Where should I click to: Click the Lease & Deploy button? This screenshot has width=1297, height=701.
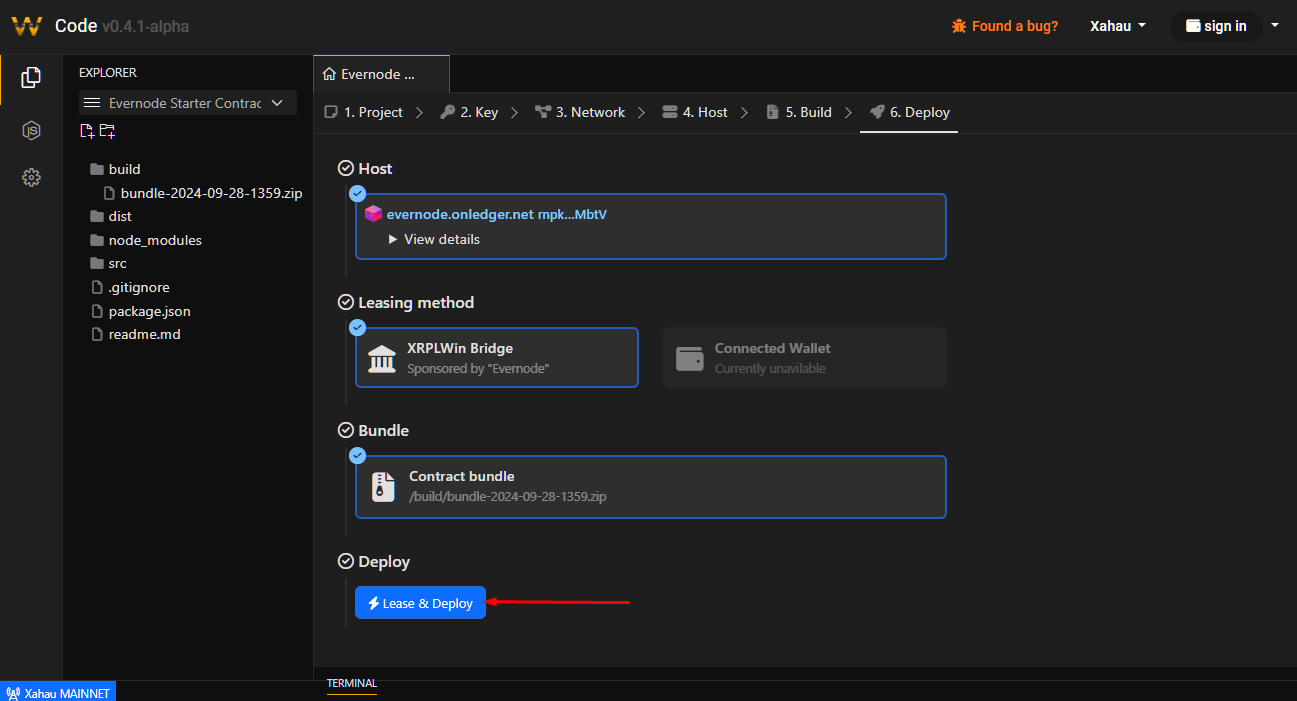420,603
